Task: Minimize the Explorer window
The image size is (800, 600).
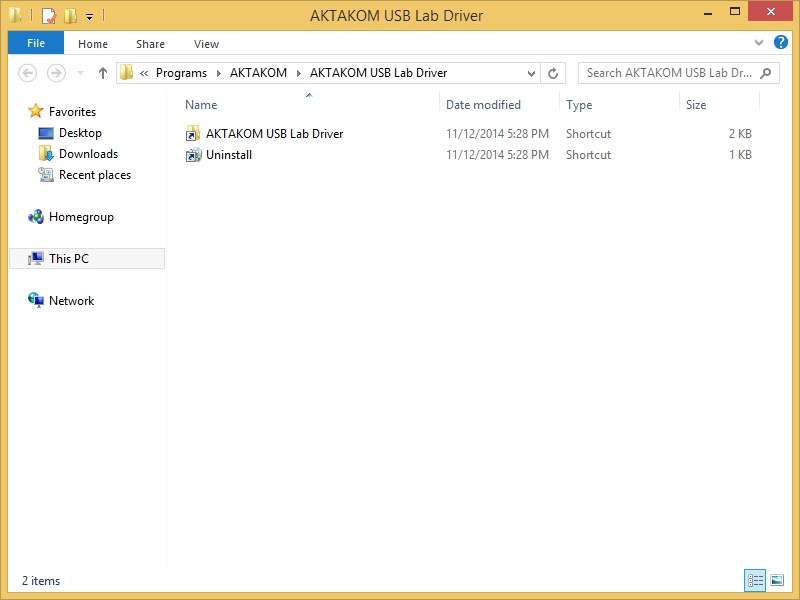Action: (708, 14)
